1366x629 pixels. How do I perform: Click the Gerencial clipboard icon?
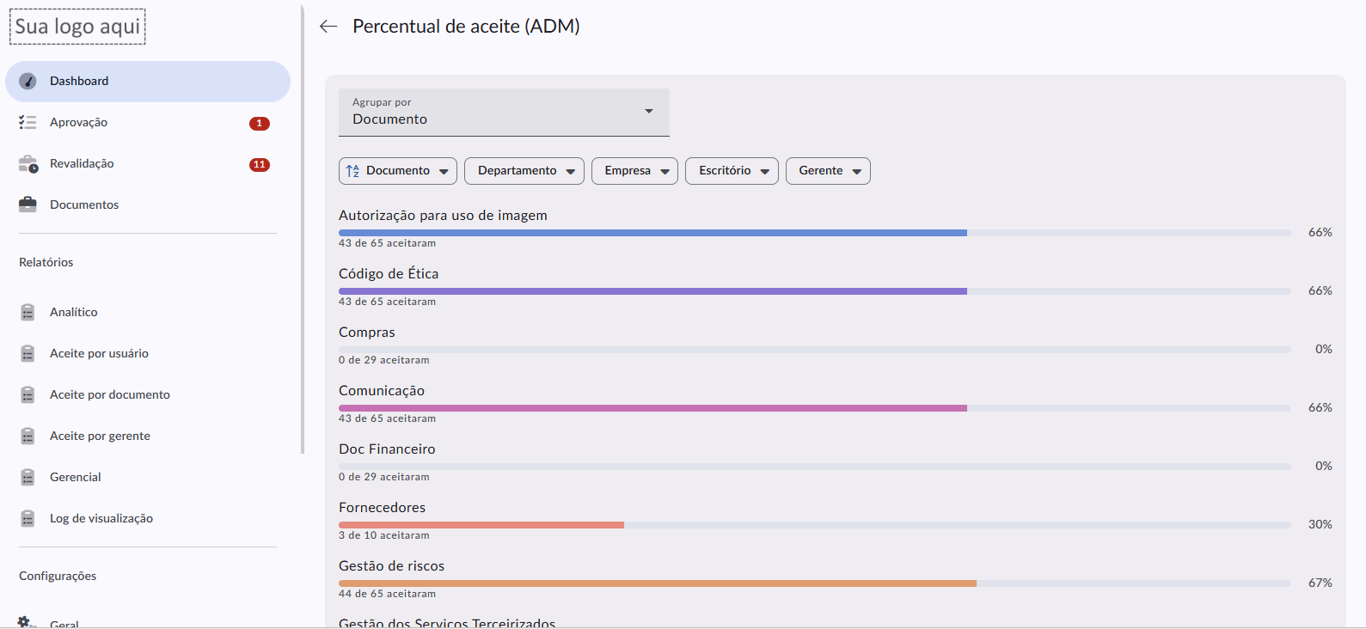coord(28,477)
